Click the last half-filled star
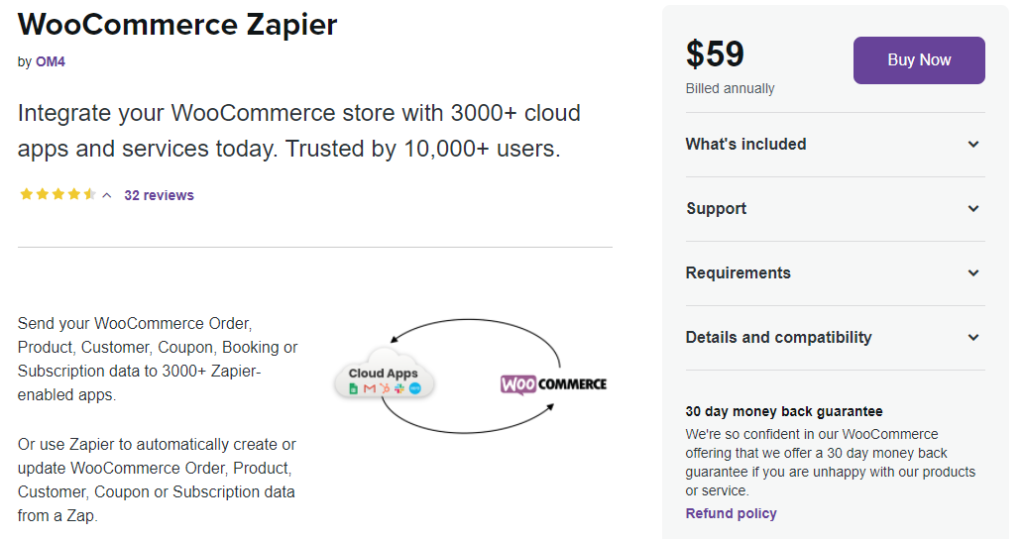1024x539 pixels. pos(90,194)
